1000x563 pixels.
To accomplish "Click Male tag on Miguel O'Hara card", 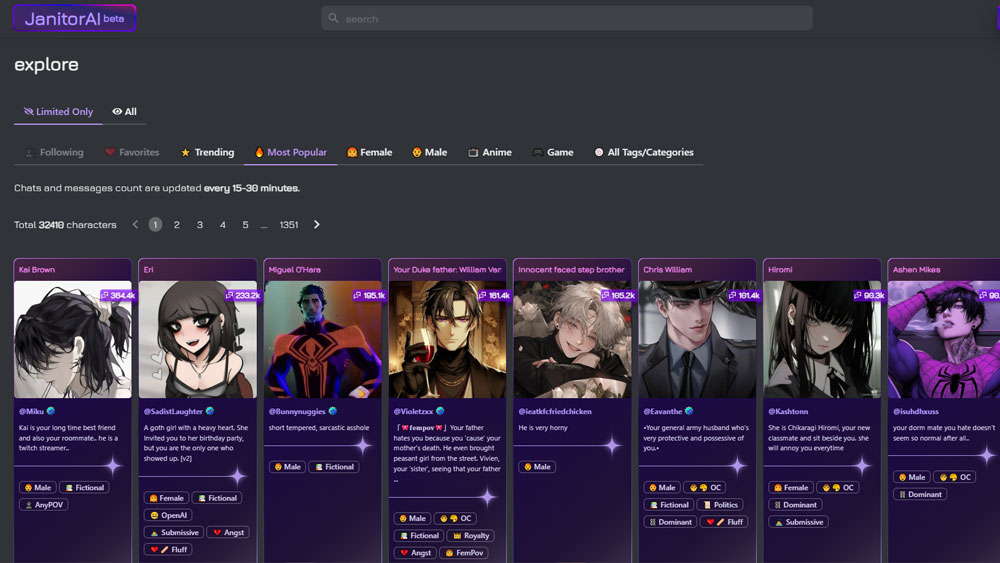I will [287, 467].
